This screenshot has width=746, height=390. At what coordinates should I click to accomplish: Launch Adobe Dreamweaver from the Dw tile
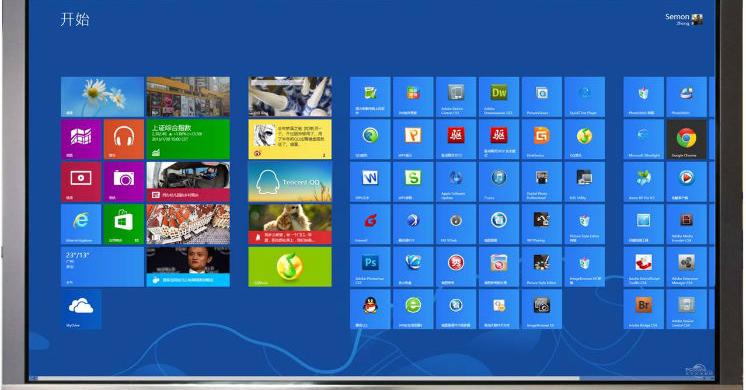pyautogui.click(x=499, y=97)
